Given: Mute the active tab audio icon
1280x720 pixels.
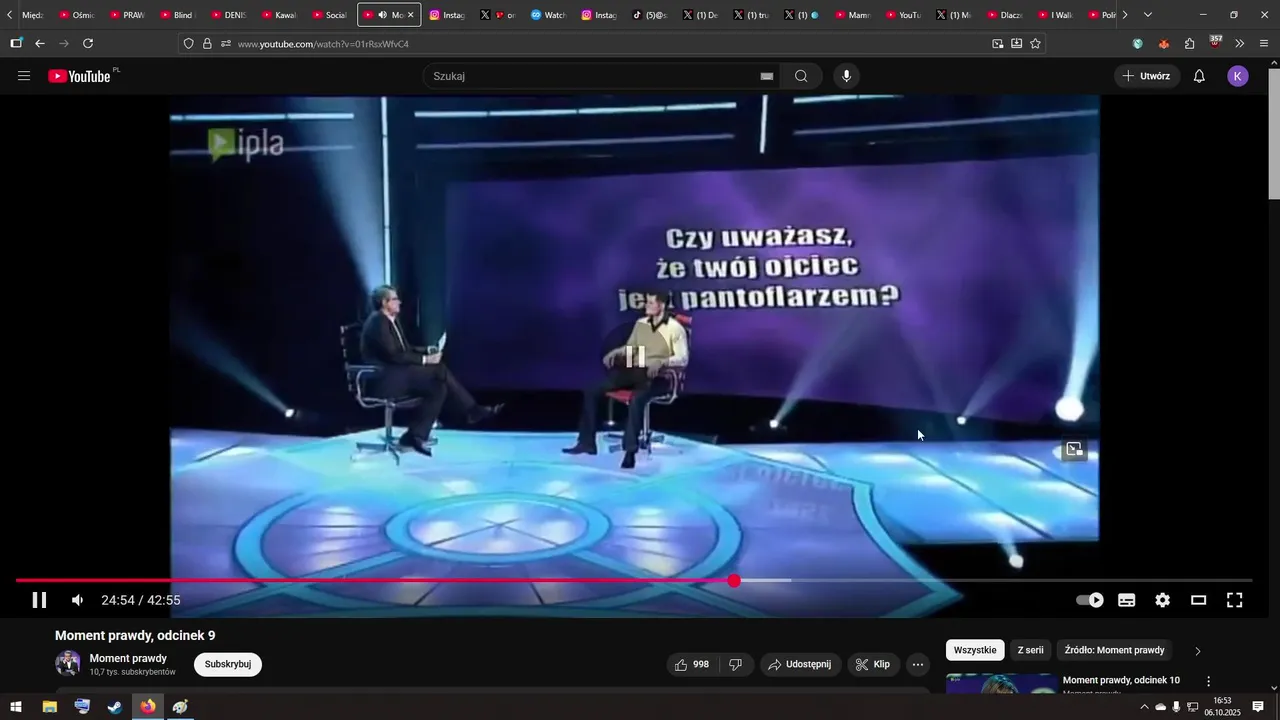Looking at the screenshot, I should 383,15.
